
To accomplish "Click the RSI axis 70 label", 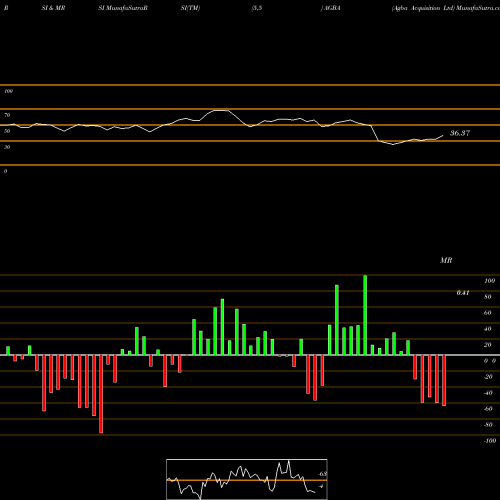I will click(x=7, y=115).
